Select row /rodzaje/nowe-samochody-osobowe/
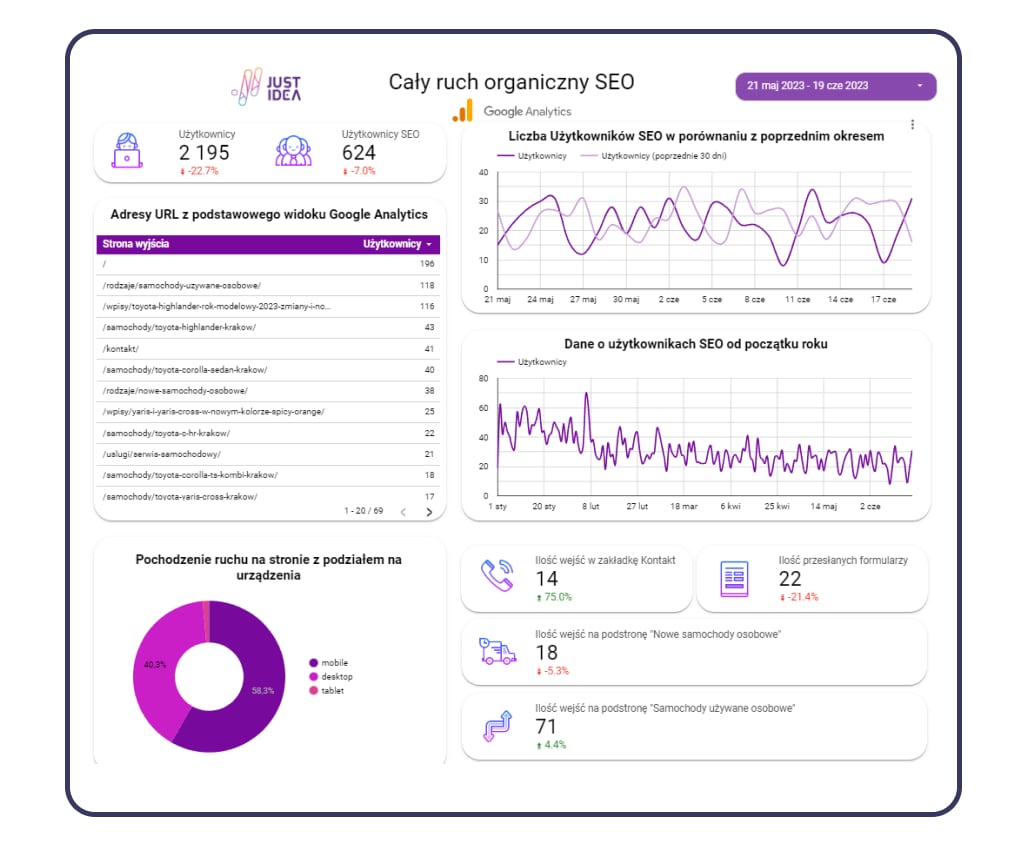 (x=268, y=390)
